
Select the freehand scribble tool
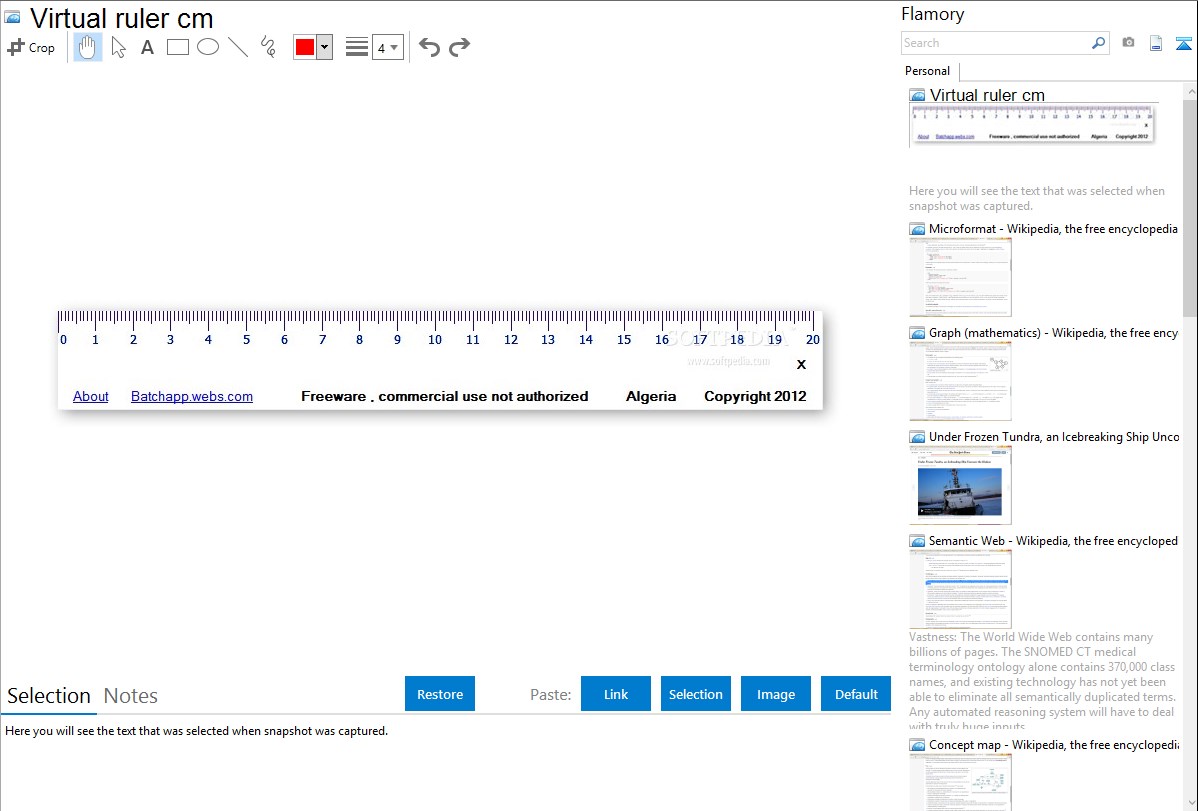click(268, 47)
